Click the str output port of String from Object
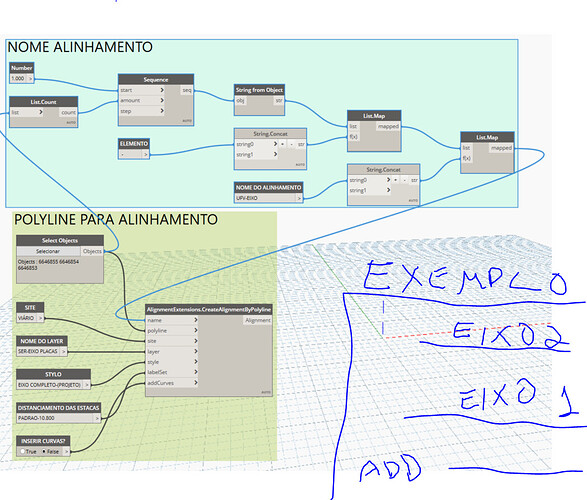This screenshot has height=500, width=587. (x=279, y=100)
